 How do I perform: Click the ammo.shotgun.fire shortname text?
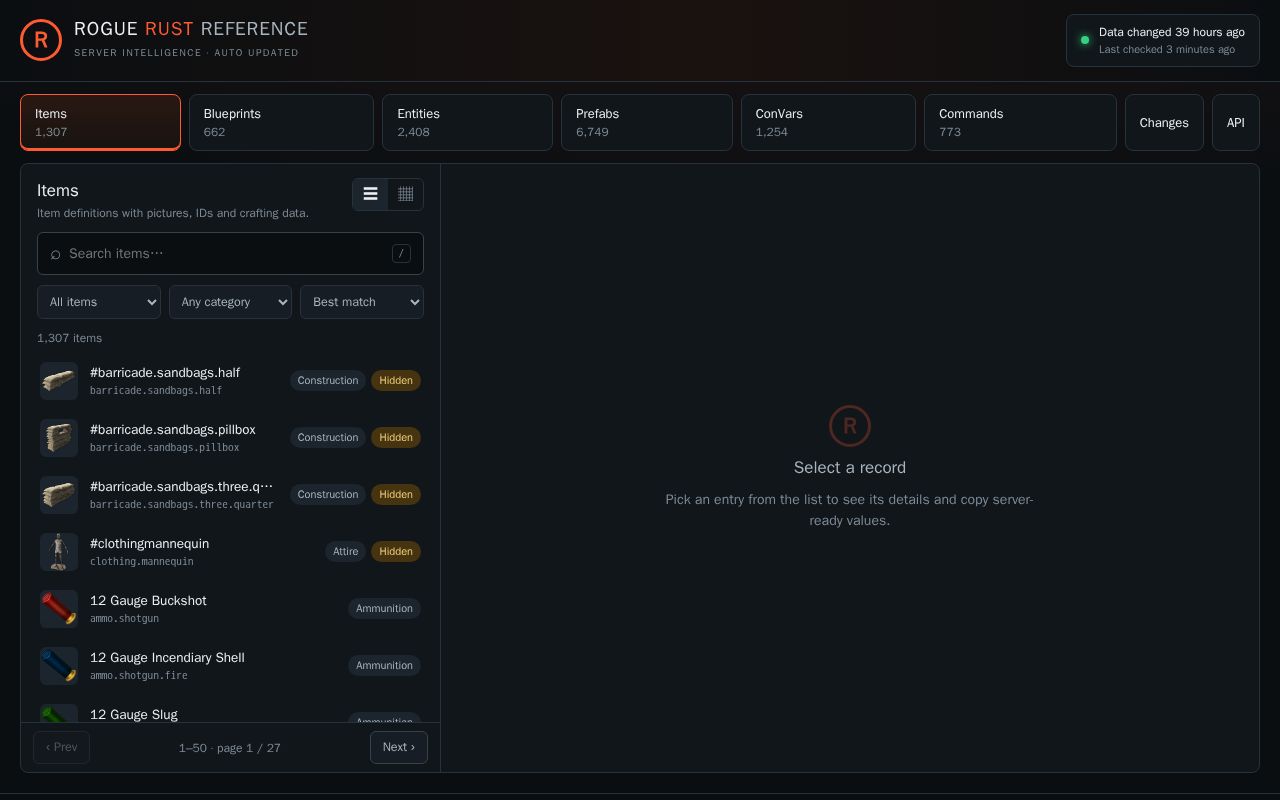pos(139,675)
